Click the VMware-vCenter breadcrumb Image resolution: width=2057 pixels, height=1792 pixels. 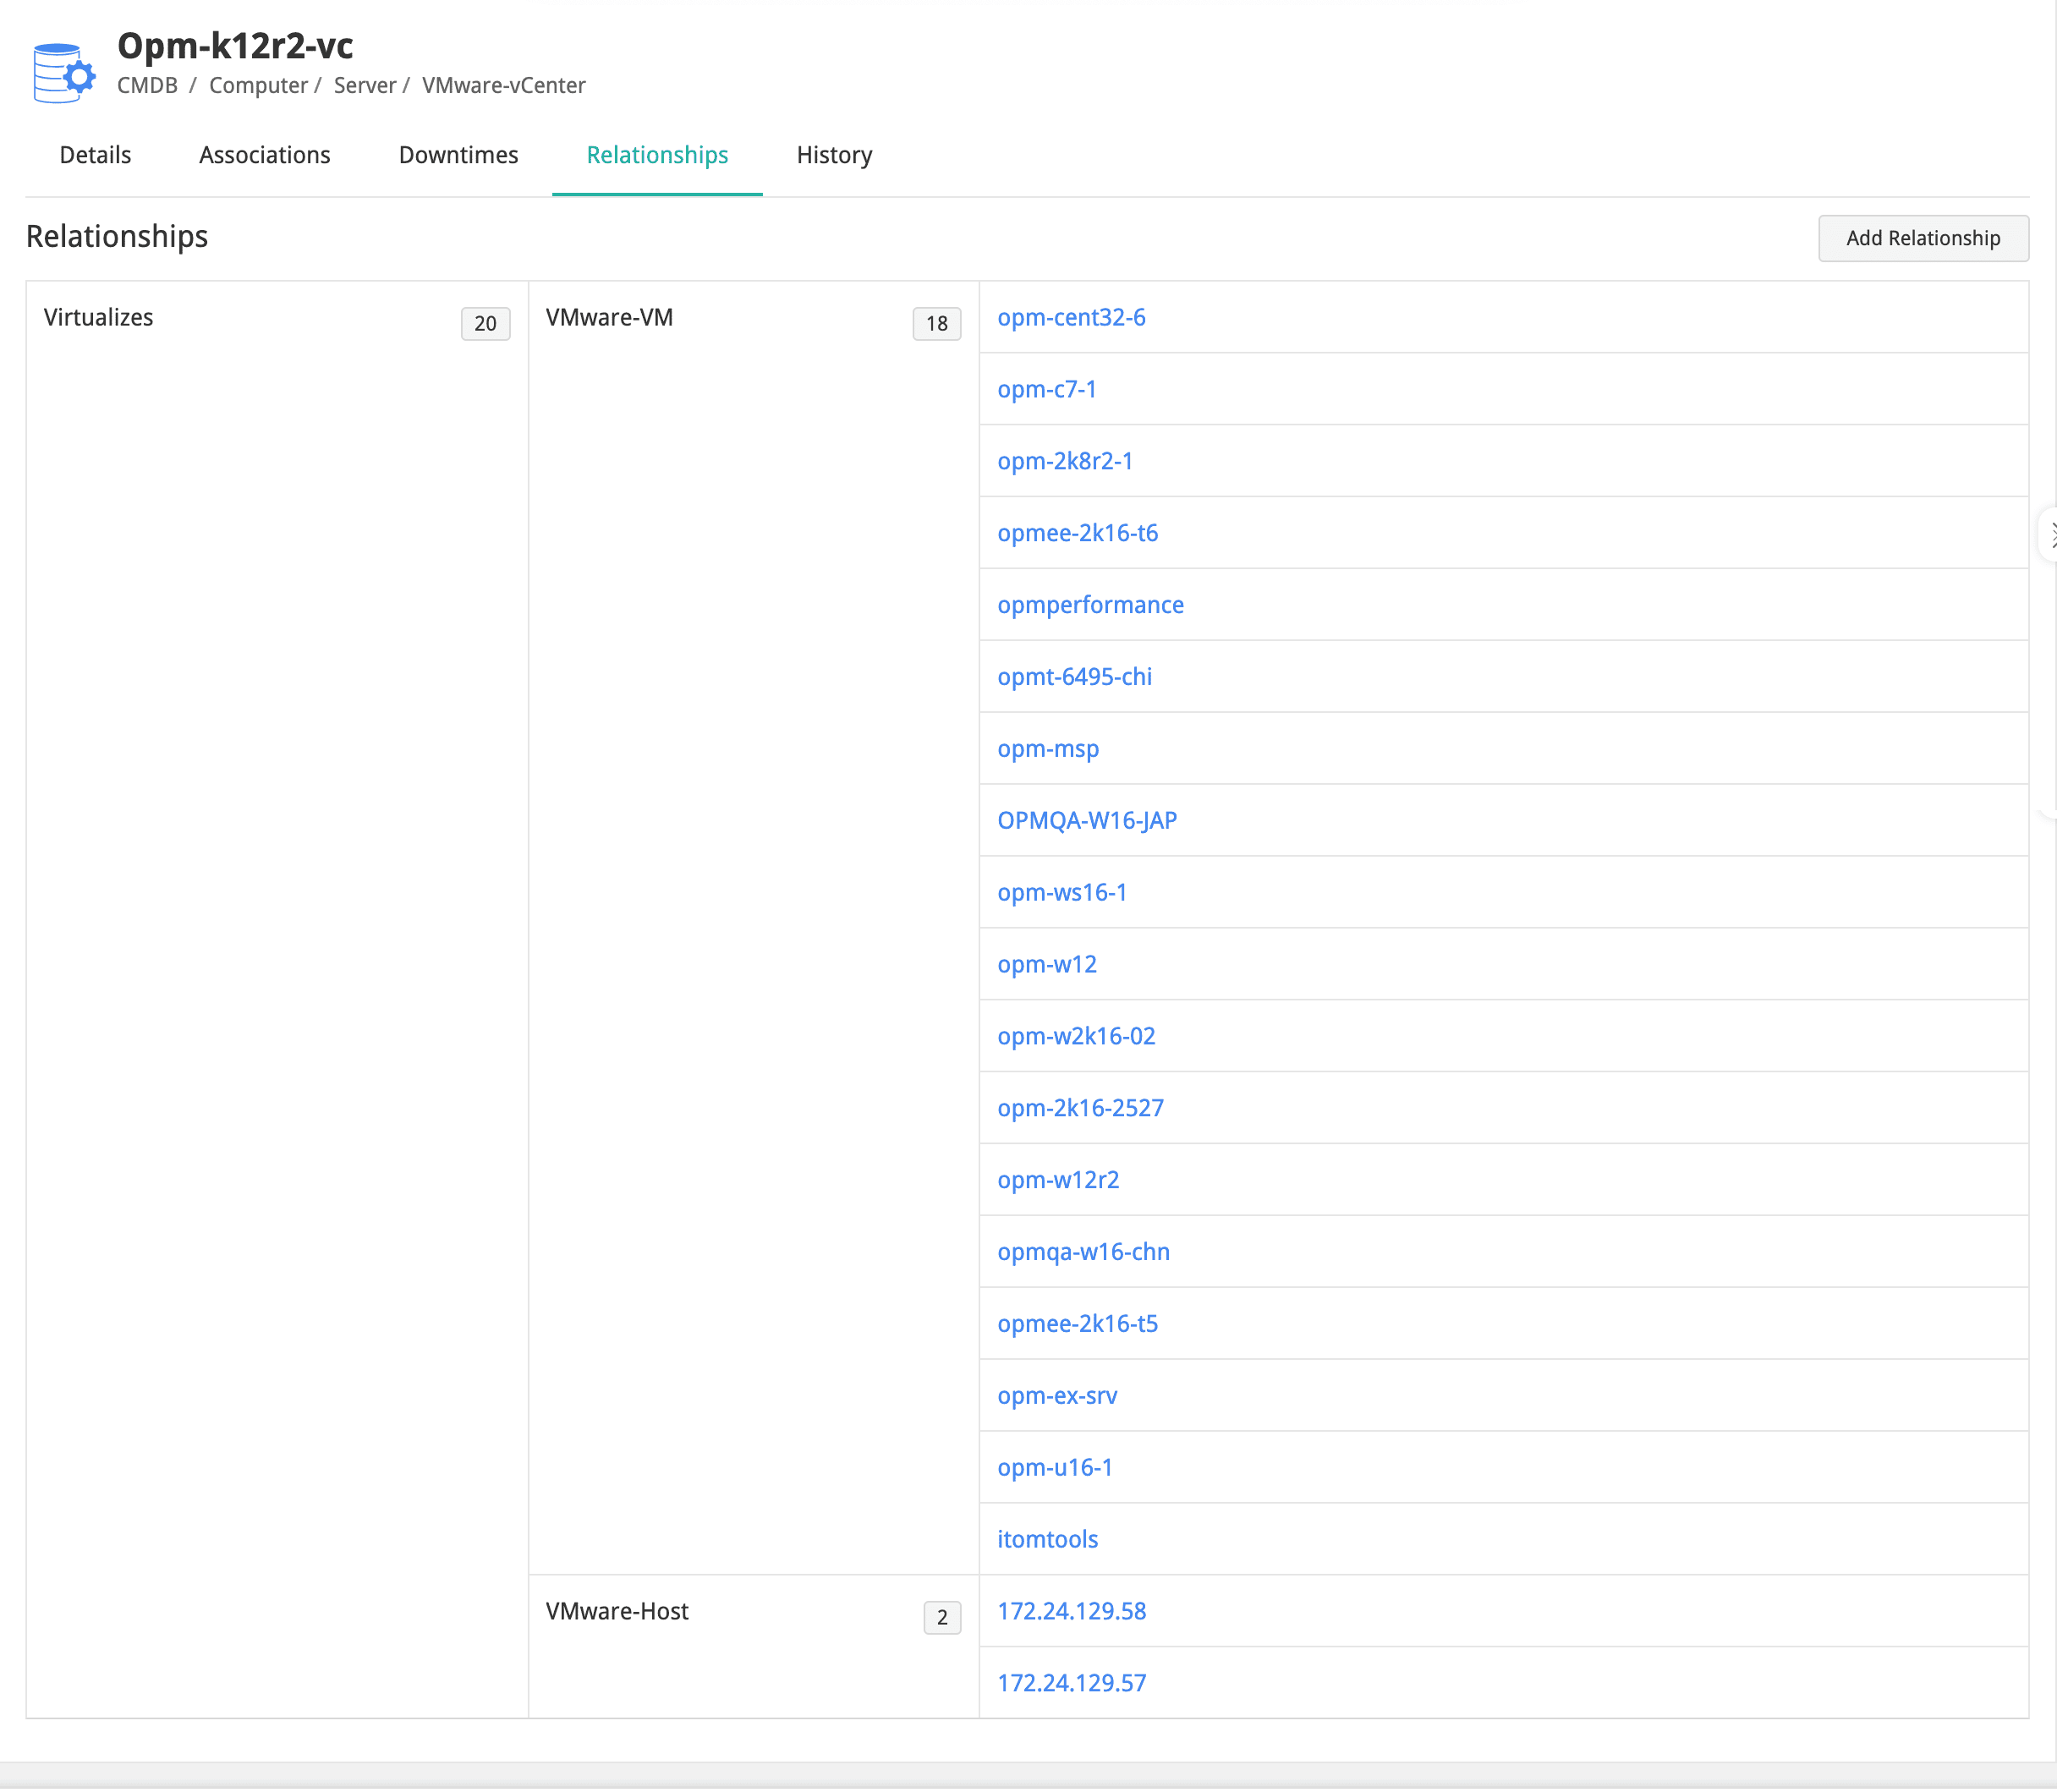tap(503, 85)
